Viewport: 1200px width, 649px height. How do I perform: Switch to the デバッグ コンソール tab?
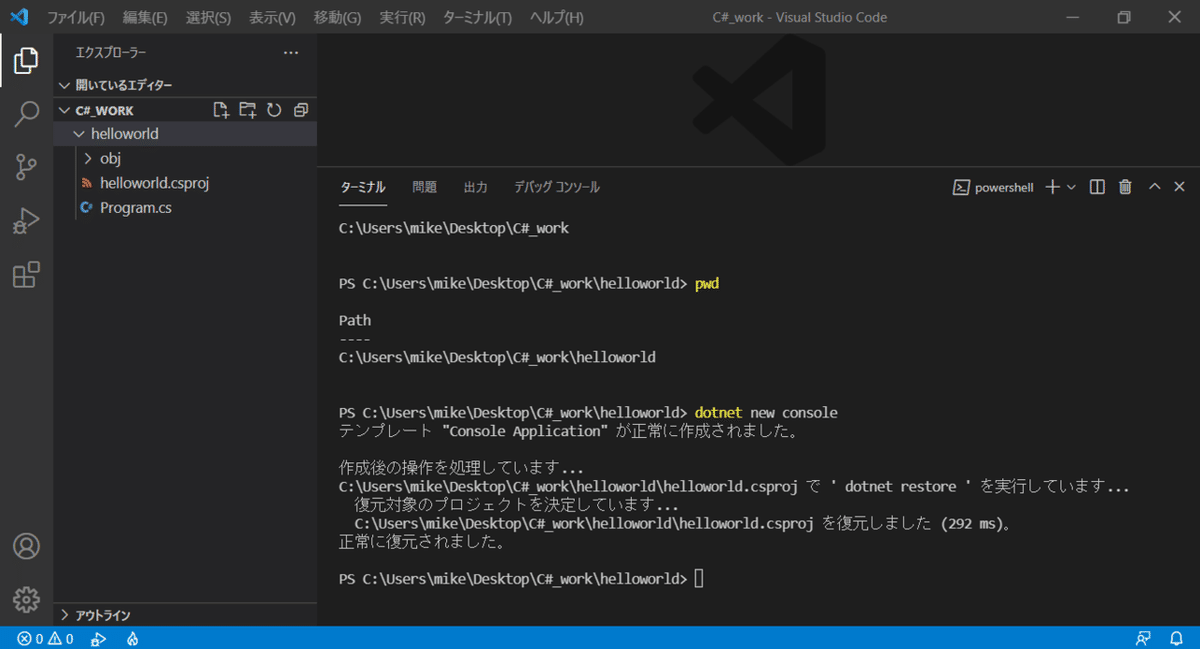tap(557, 187)
